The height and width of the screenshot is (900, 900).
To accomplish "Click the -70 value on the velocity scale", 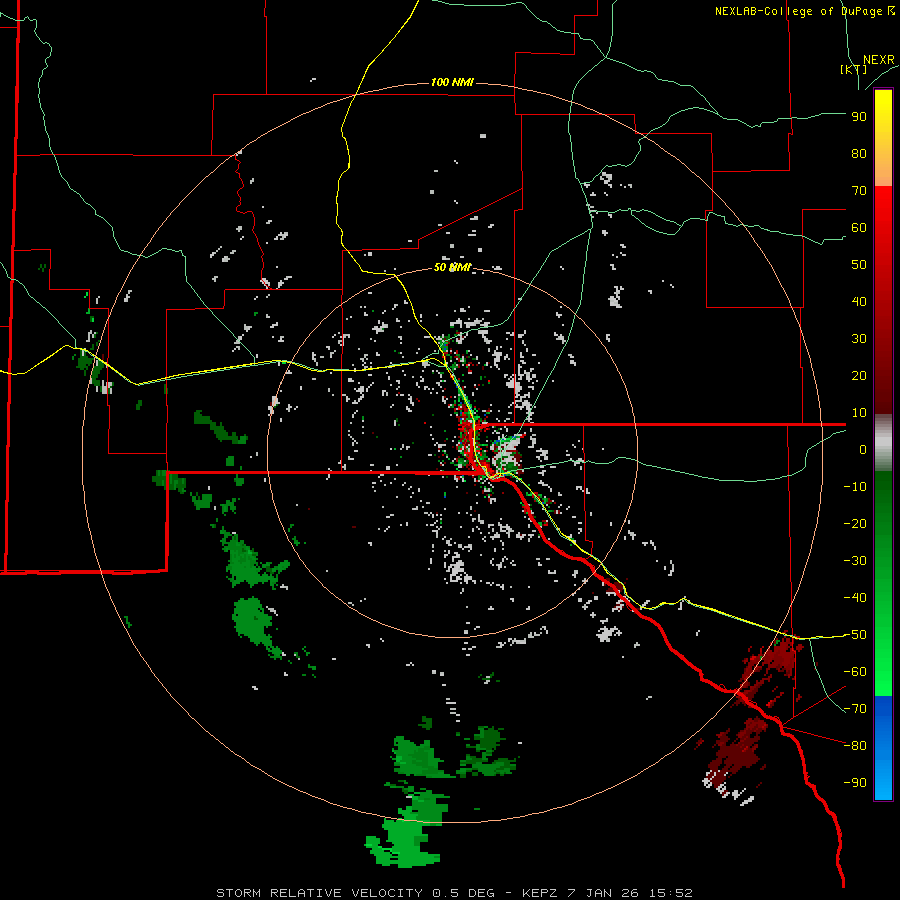I will pyautogui.click(x=855, y=709).
